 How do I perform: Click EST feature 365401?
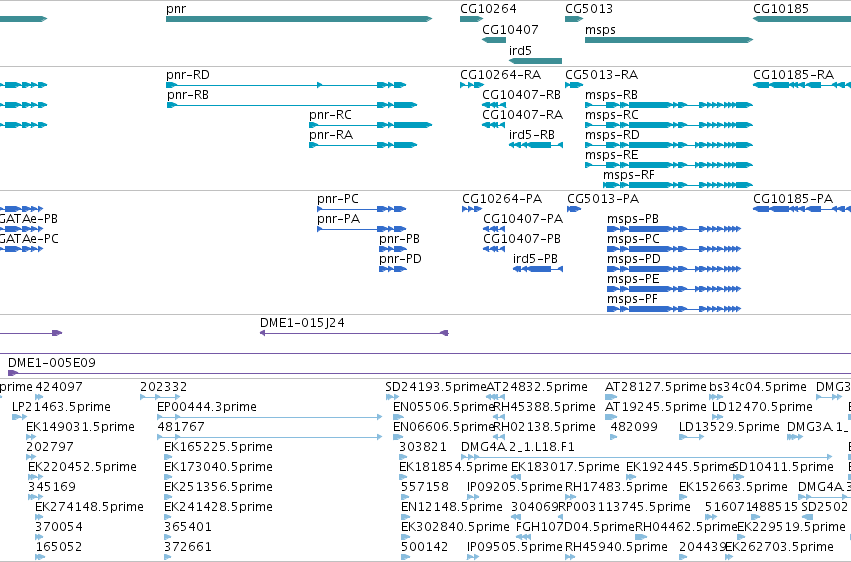pos(168,538)
